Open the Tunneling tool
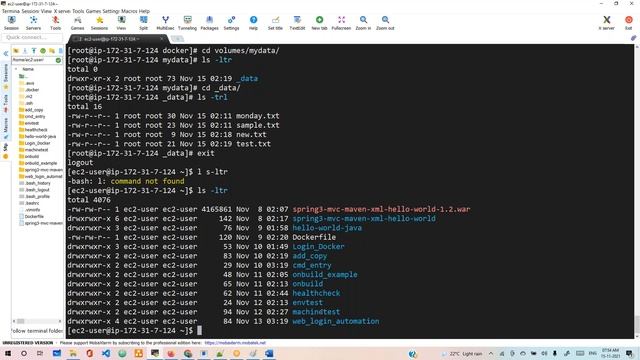This screenshot has height=360, width=640. [x=187, y=23]
